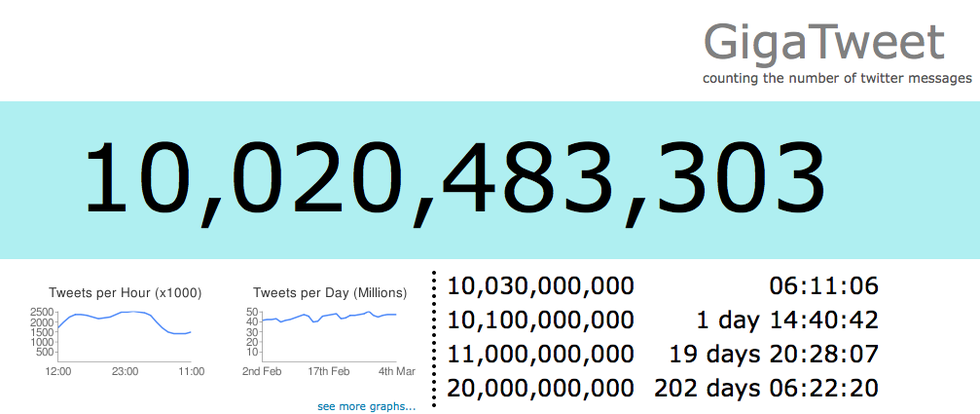Click the Tweets per Hour (x1000) title
The image size is (980, 414).
click(126, 293)
